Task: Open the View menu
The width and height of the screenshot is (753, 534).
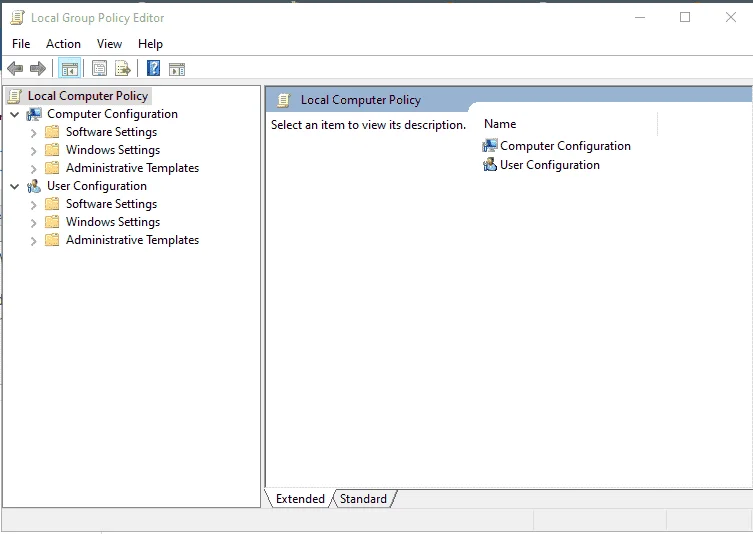Action: [109, 44]
